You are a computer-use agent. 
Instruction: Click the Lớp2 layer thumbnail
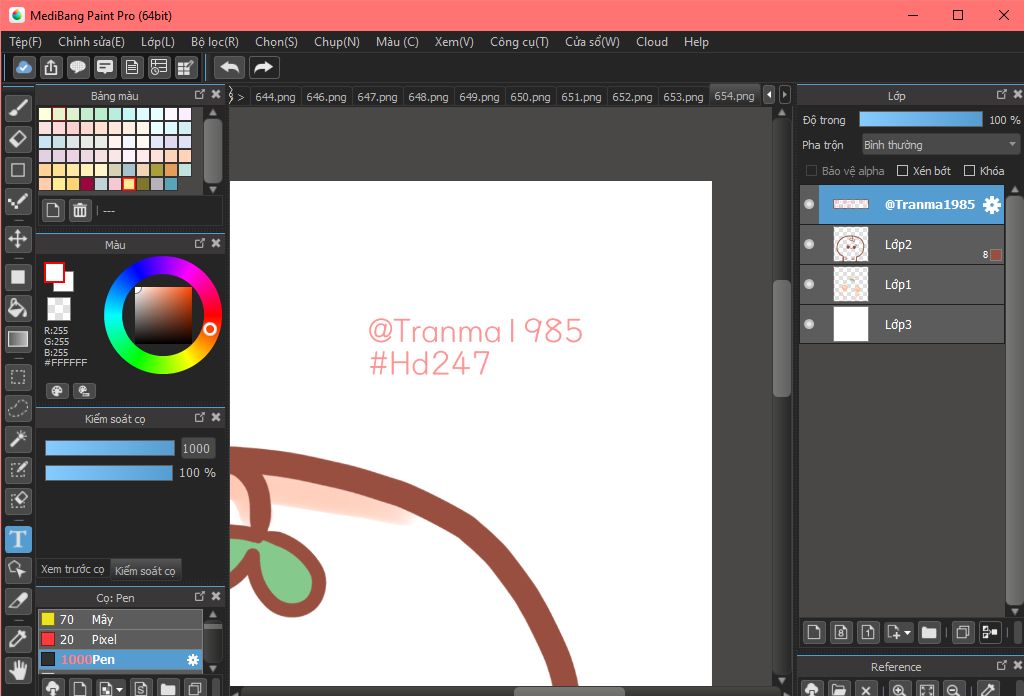tap(851, 244)
